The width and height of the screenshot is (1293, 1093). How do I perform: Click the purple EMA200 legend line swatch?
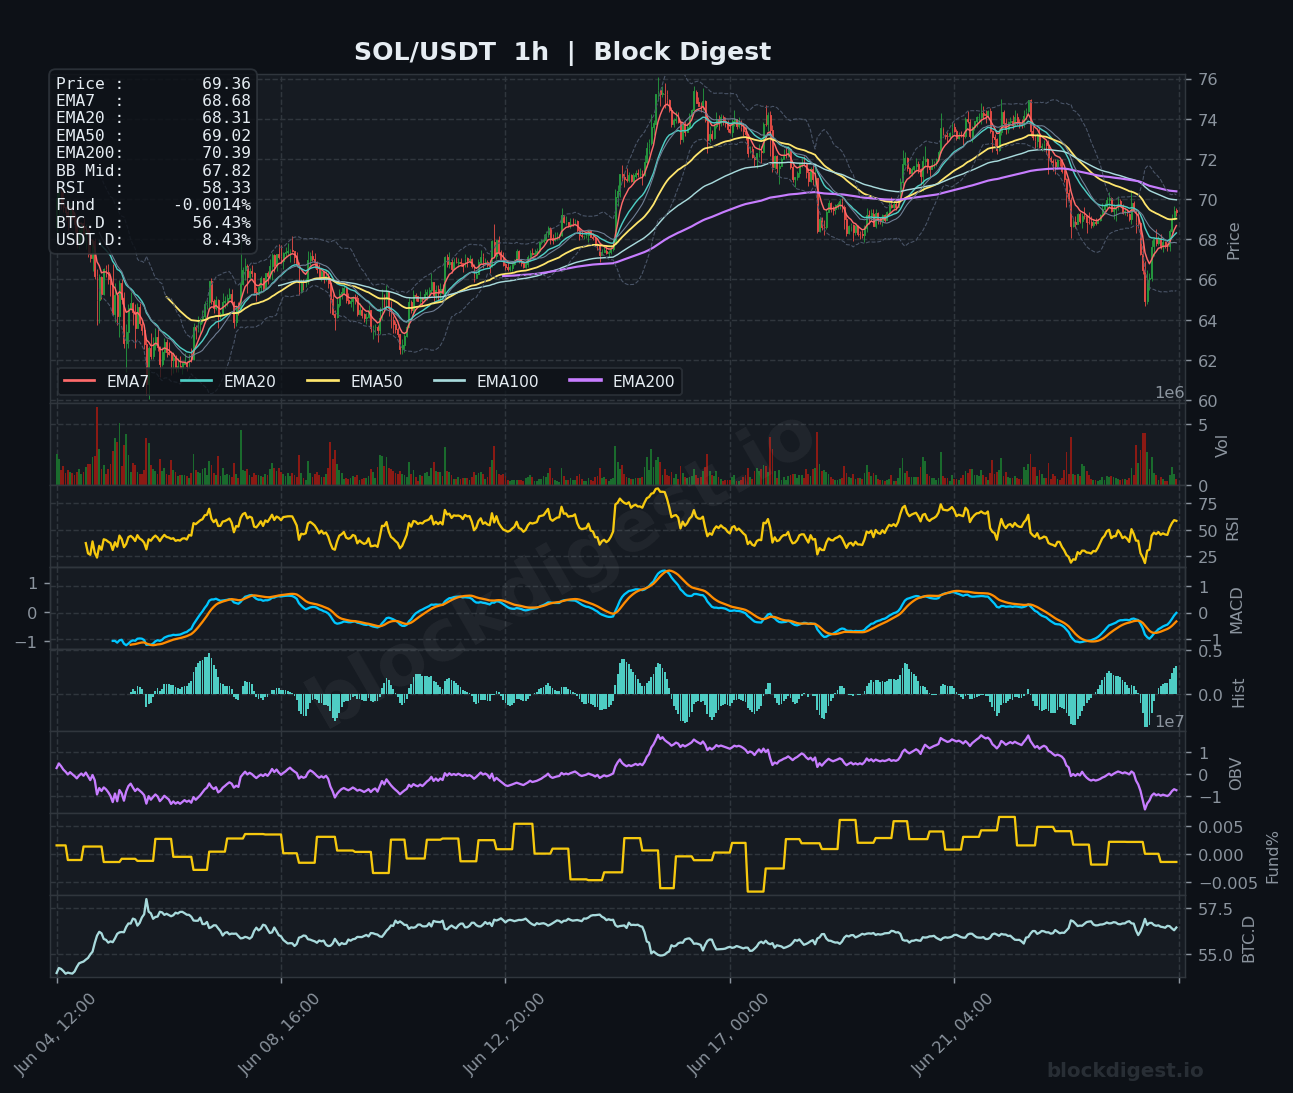click(x=586, y=381)
